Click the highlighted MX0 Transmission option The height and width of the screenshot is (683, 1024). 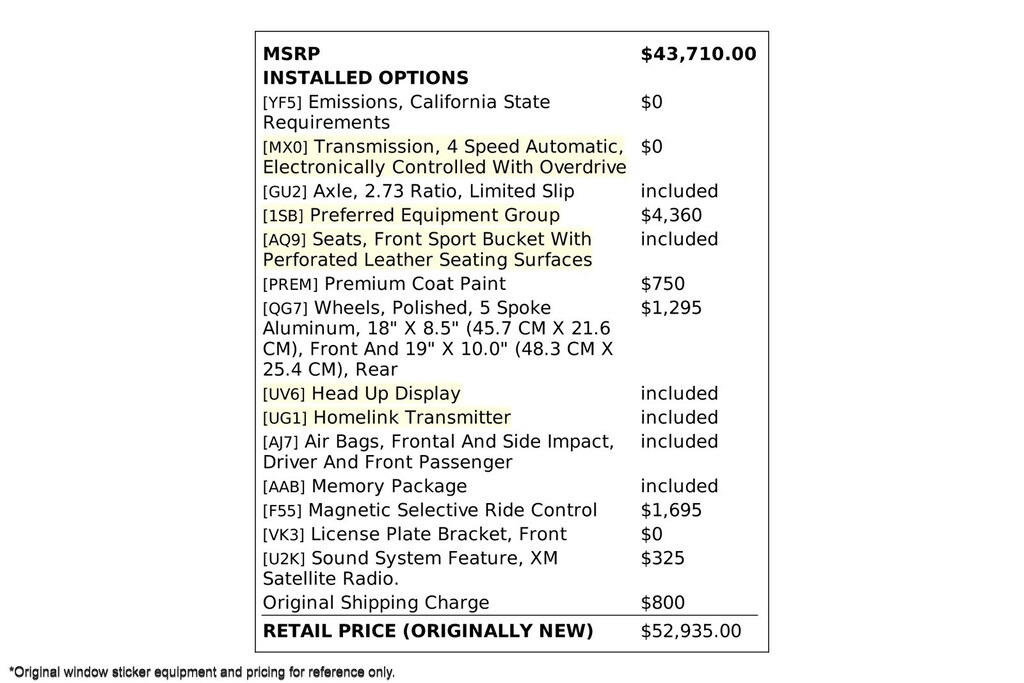(x=444, y=157)
